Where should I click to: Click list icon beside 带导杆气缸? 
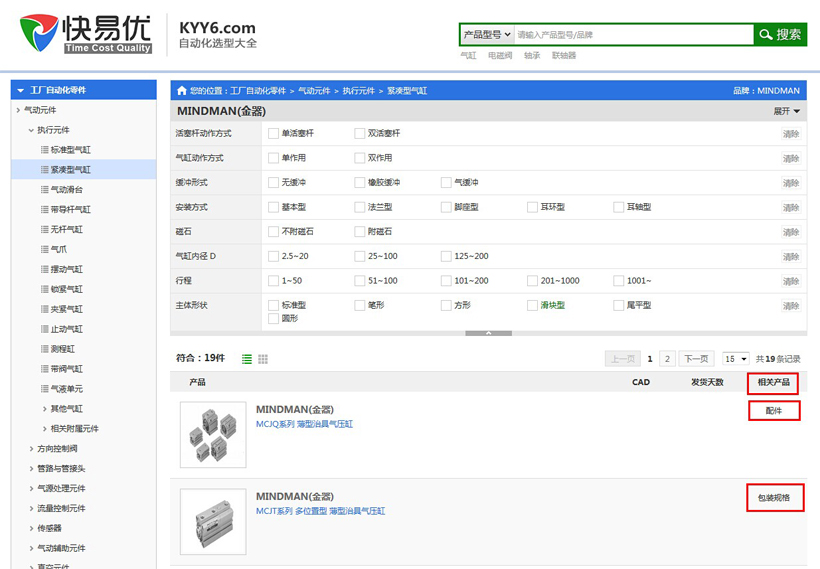click(45, 209)
